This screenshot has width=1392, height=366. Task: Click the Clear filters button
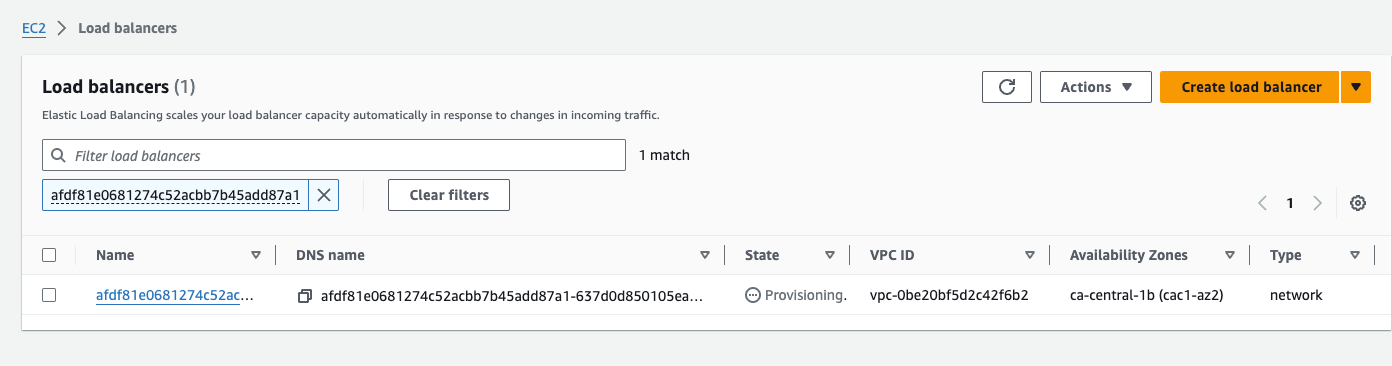(449, 195)
